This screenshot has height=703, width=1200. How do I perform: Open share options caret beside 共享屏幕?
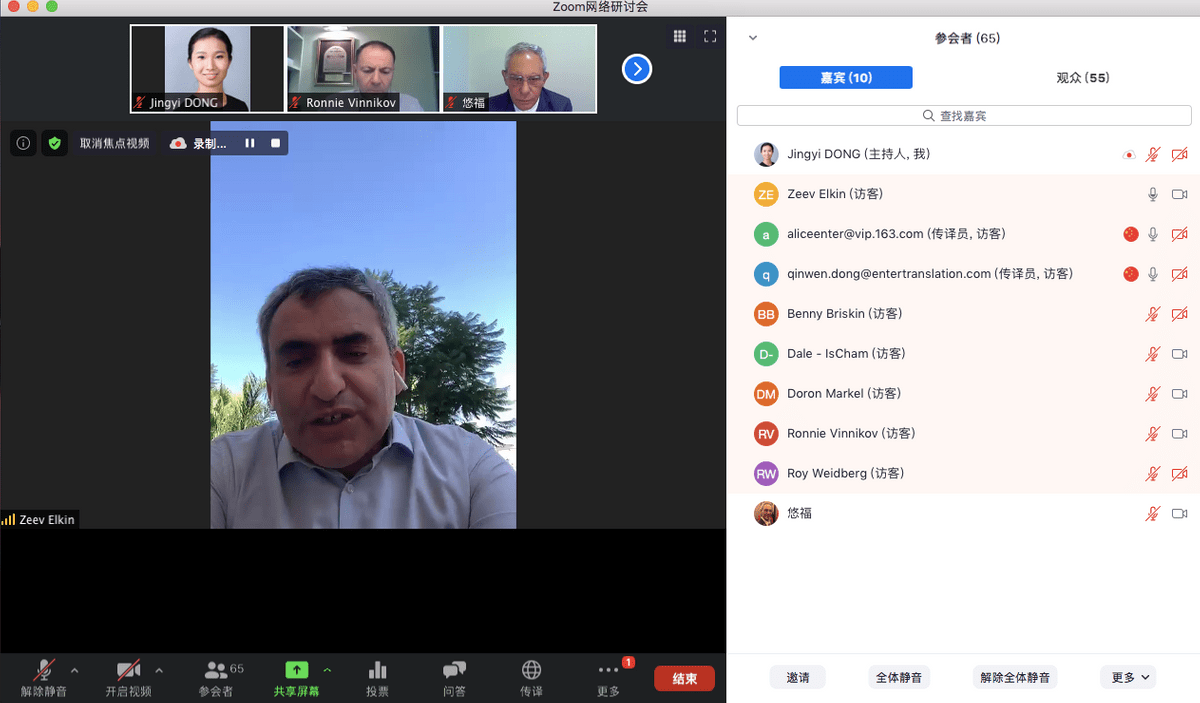pos(327,670)
